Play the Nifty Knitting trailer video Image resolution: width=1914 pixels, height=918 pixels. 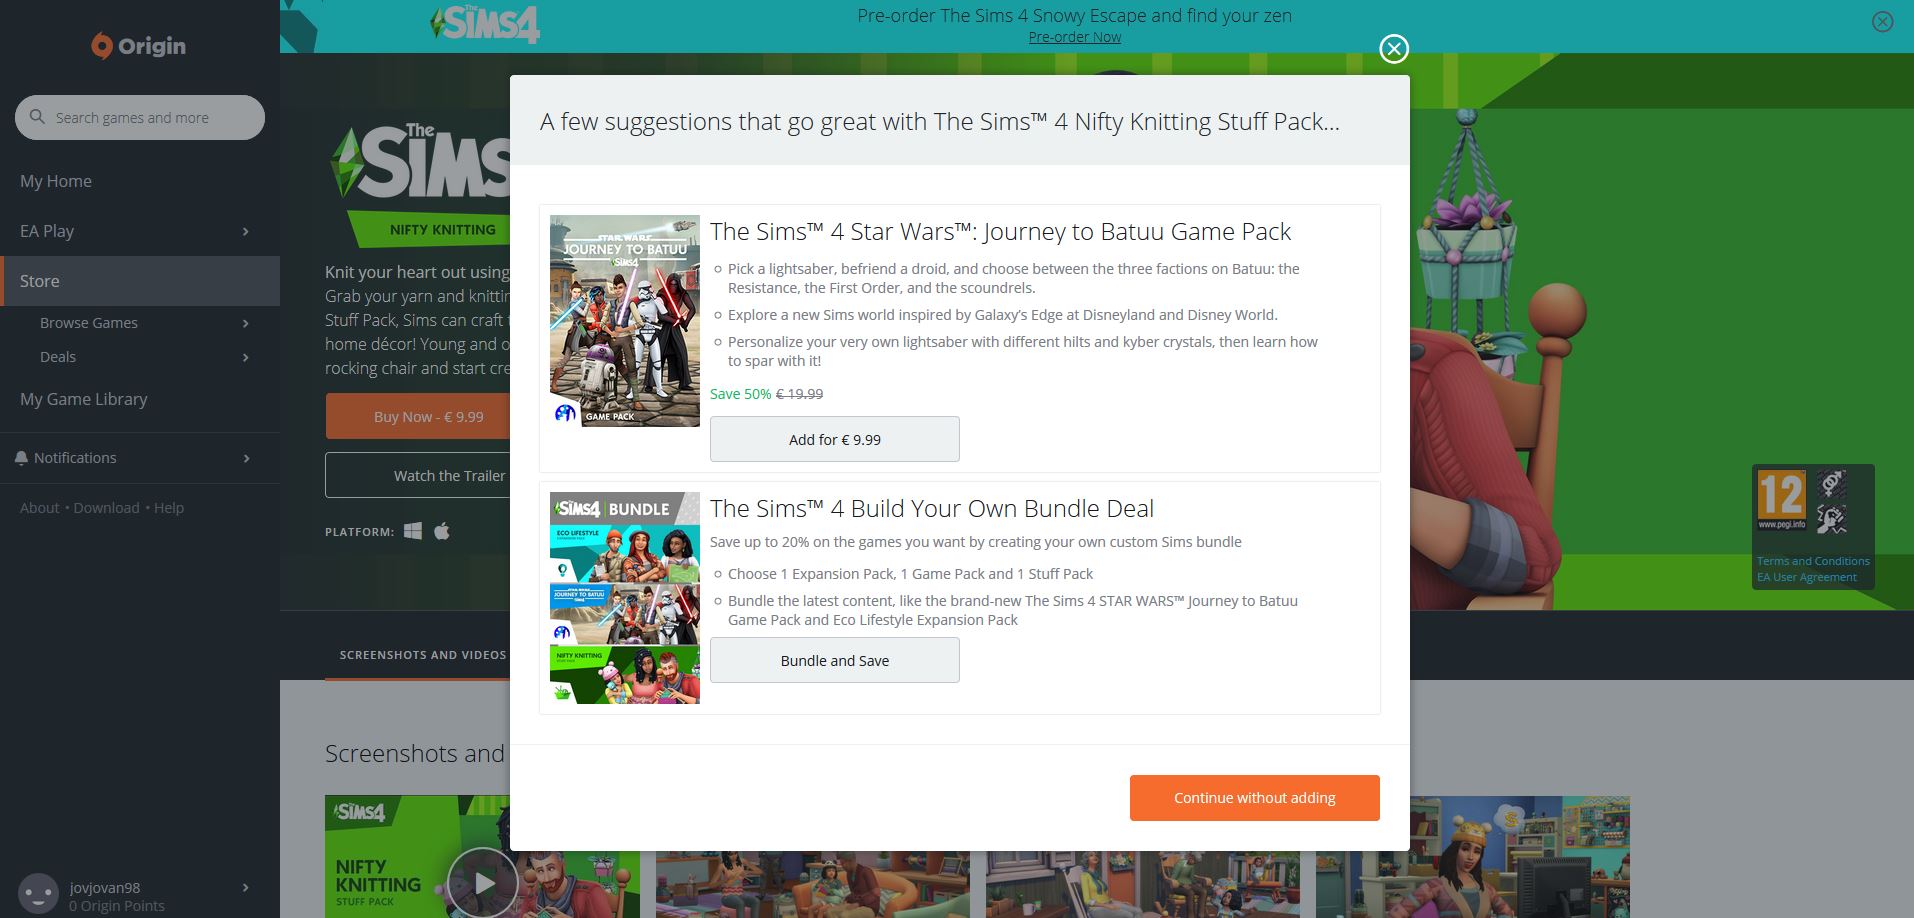pyautogui.click(x=483, y=883)
